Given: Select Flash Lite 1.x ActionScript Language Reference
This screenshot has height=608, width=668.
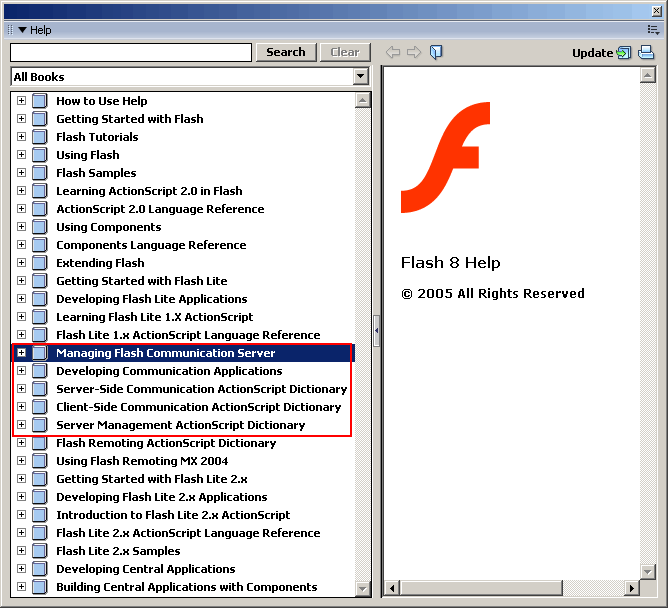Looking at the screenshot, I should pyautogui.click(x=188, y=335).
